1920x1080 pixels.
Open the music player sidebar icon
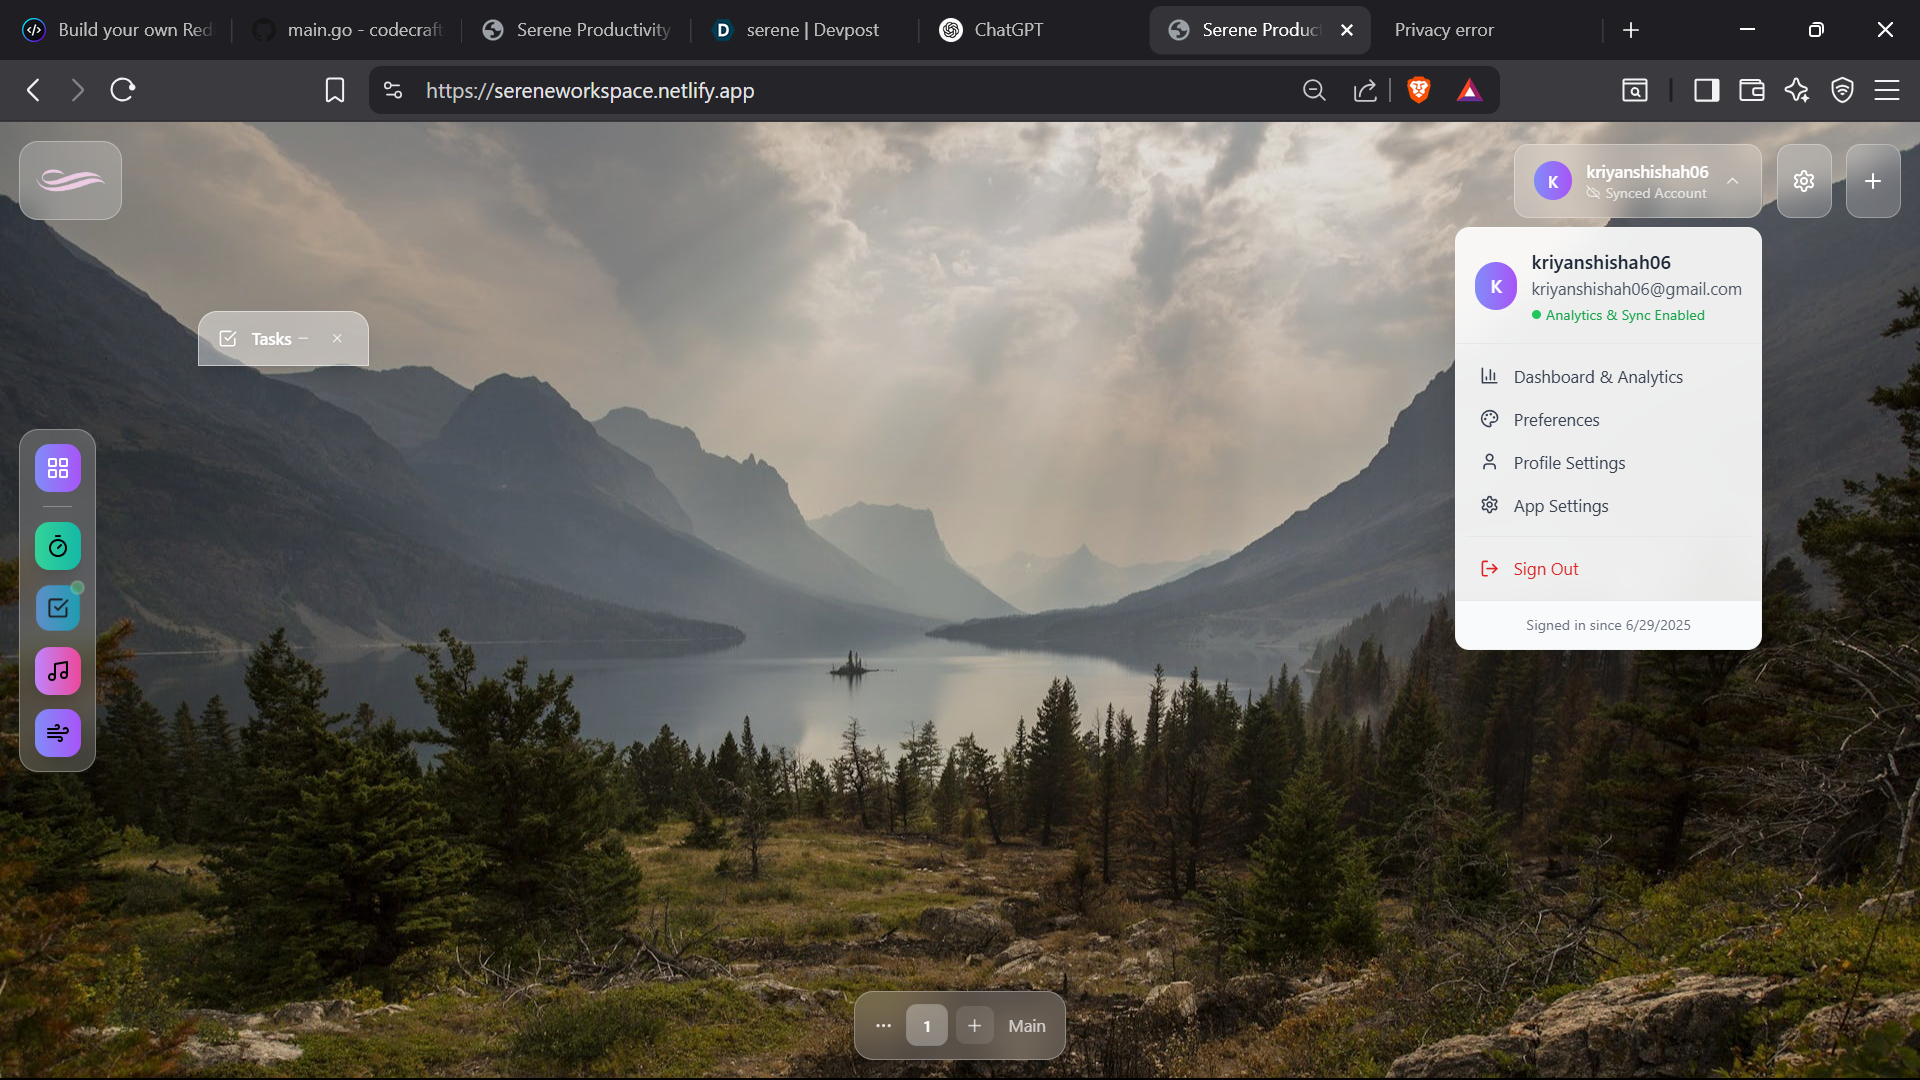[58, 671]
